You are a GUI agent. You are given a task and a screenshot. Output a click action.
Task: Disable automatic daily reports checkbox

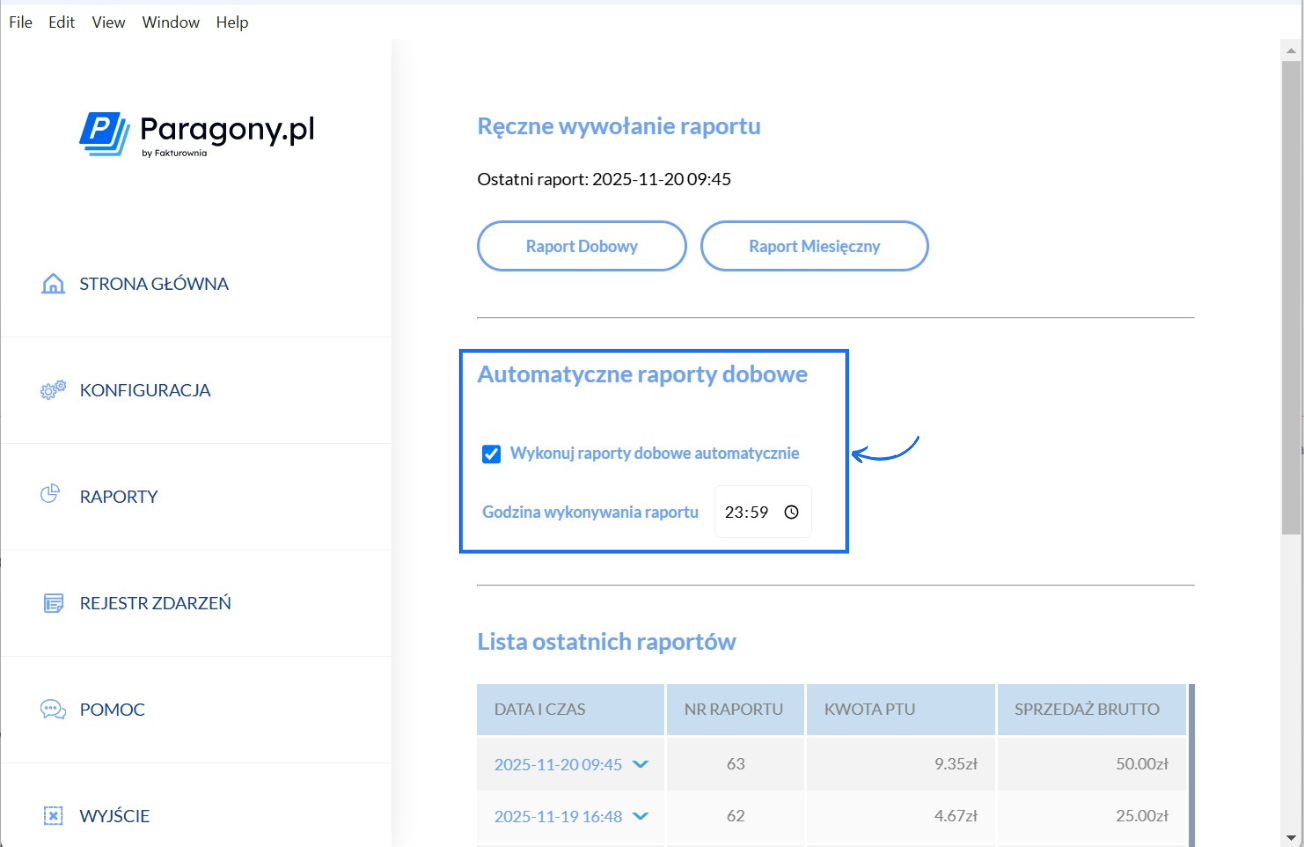point(491,453)
